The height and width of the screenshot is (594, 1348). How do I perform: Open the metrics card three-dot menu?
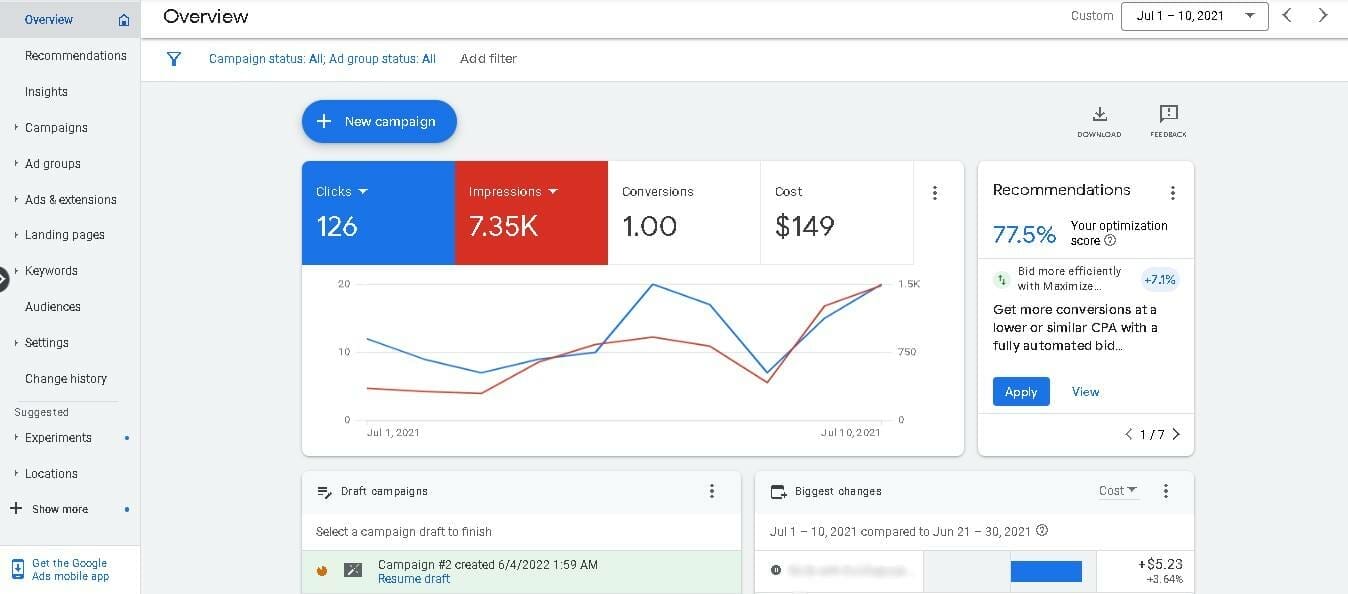(935, 192)
